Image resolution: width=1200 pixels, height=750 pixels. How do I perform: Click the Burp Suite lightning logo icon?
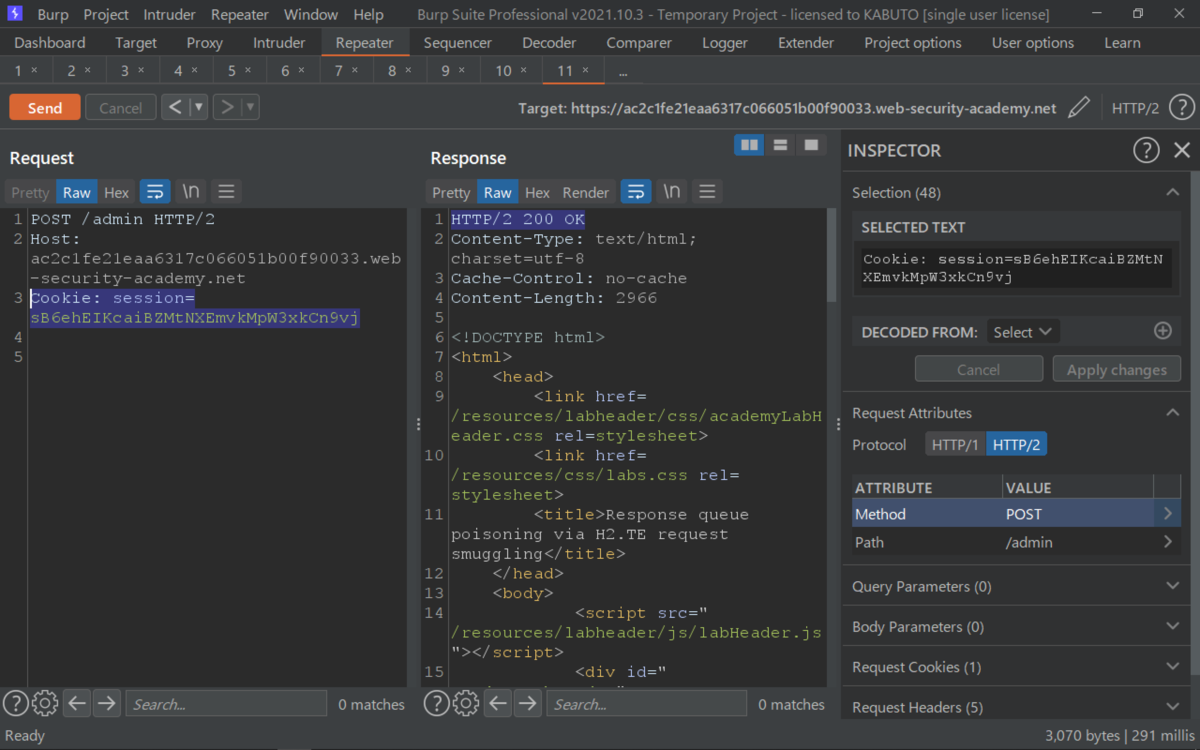[x=14, y=14]
